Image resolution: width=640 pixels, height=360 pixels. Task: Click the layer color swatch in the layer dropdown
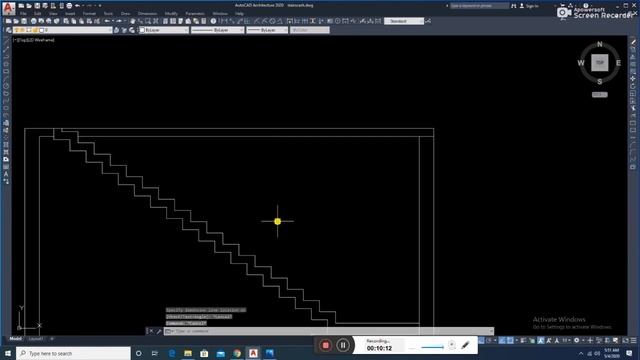41,30
